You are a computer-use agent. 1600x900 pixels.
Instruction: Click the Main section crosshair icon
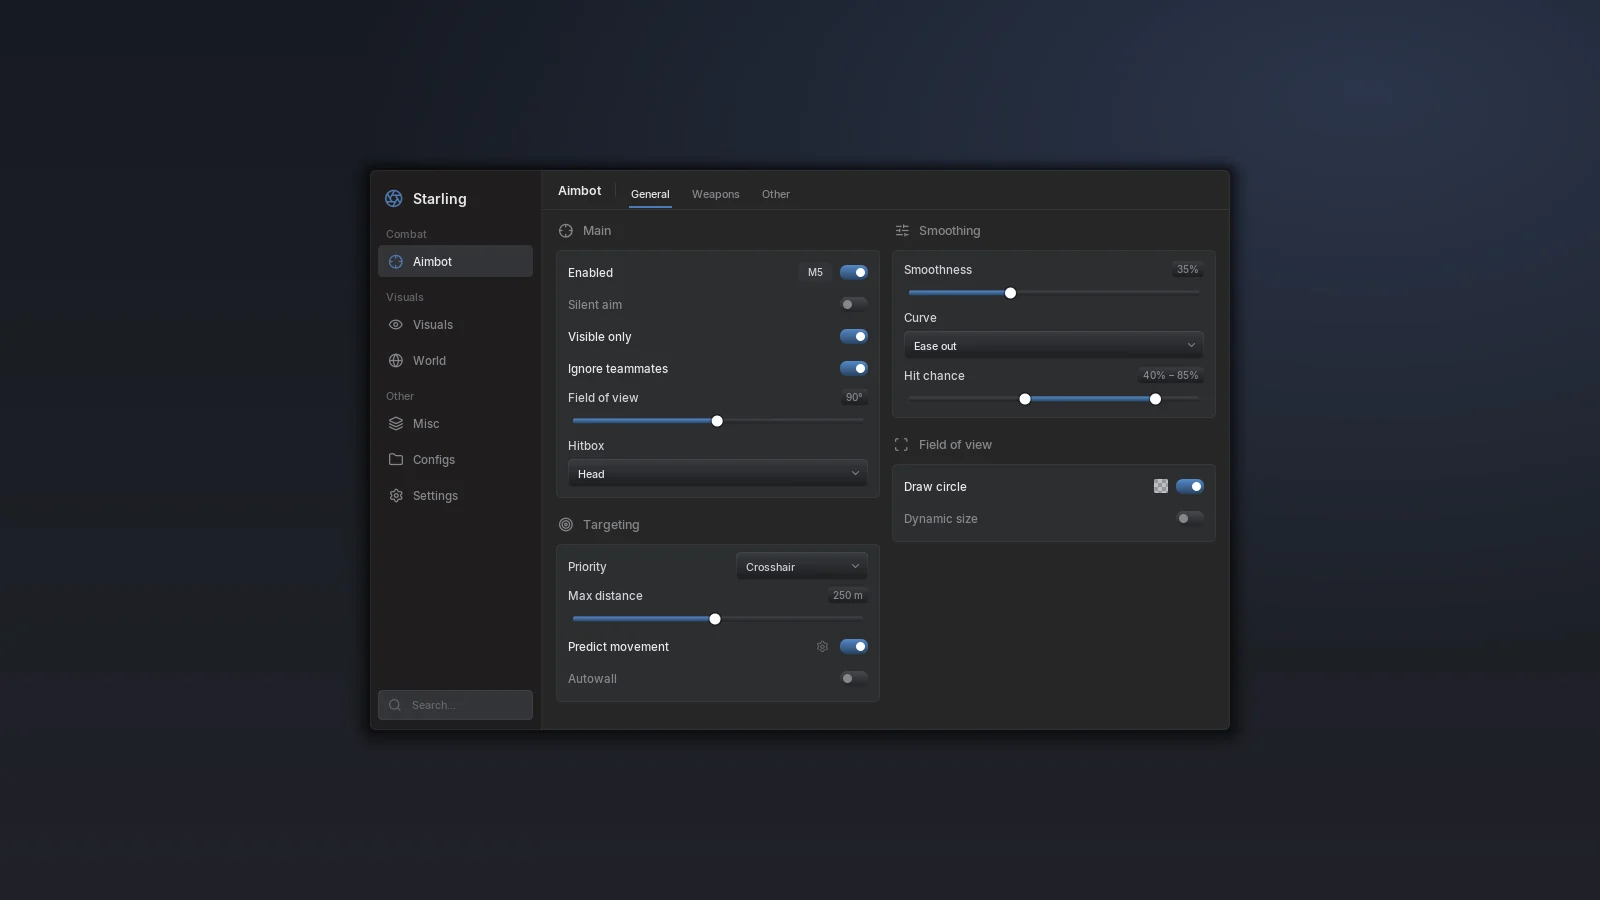tap(566, 231)
